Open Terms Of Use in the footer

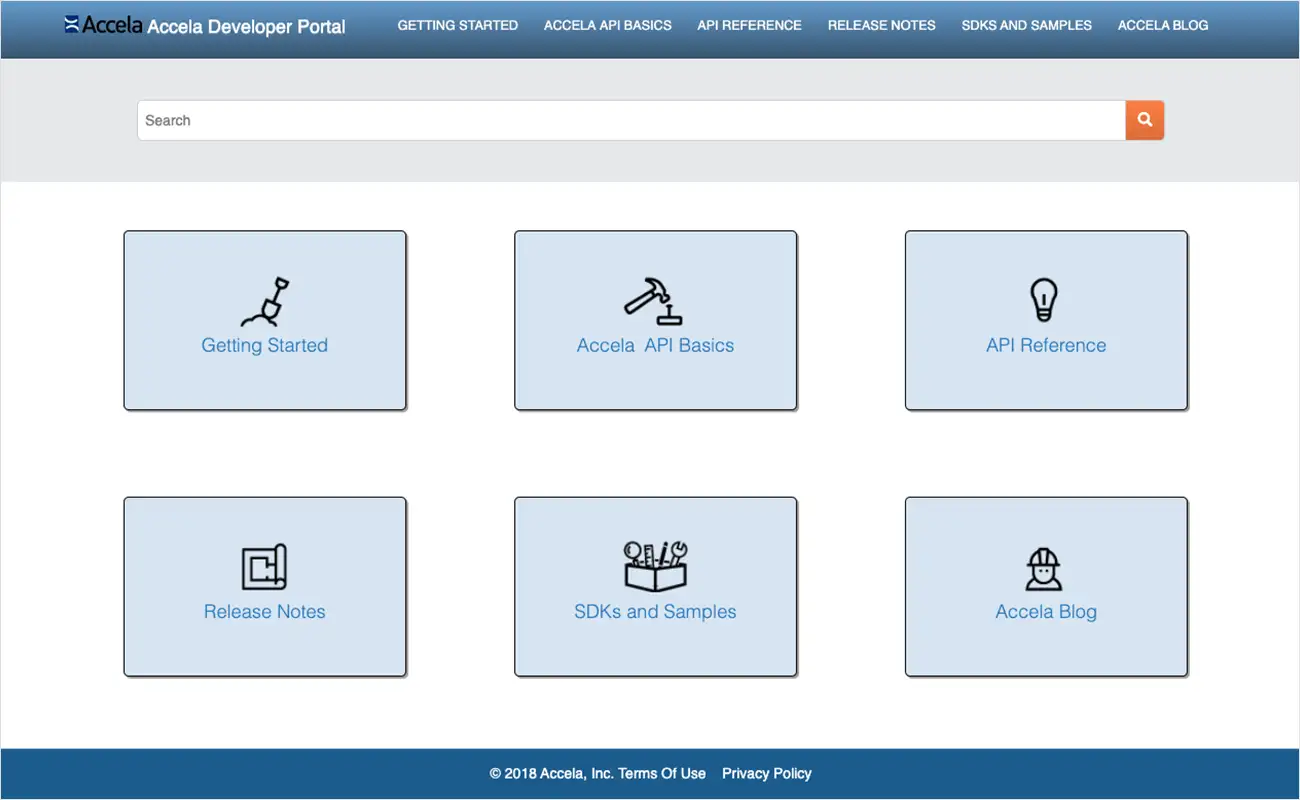(662, 773)
